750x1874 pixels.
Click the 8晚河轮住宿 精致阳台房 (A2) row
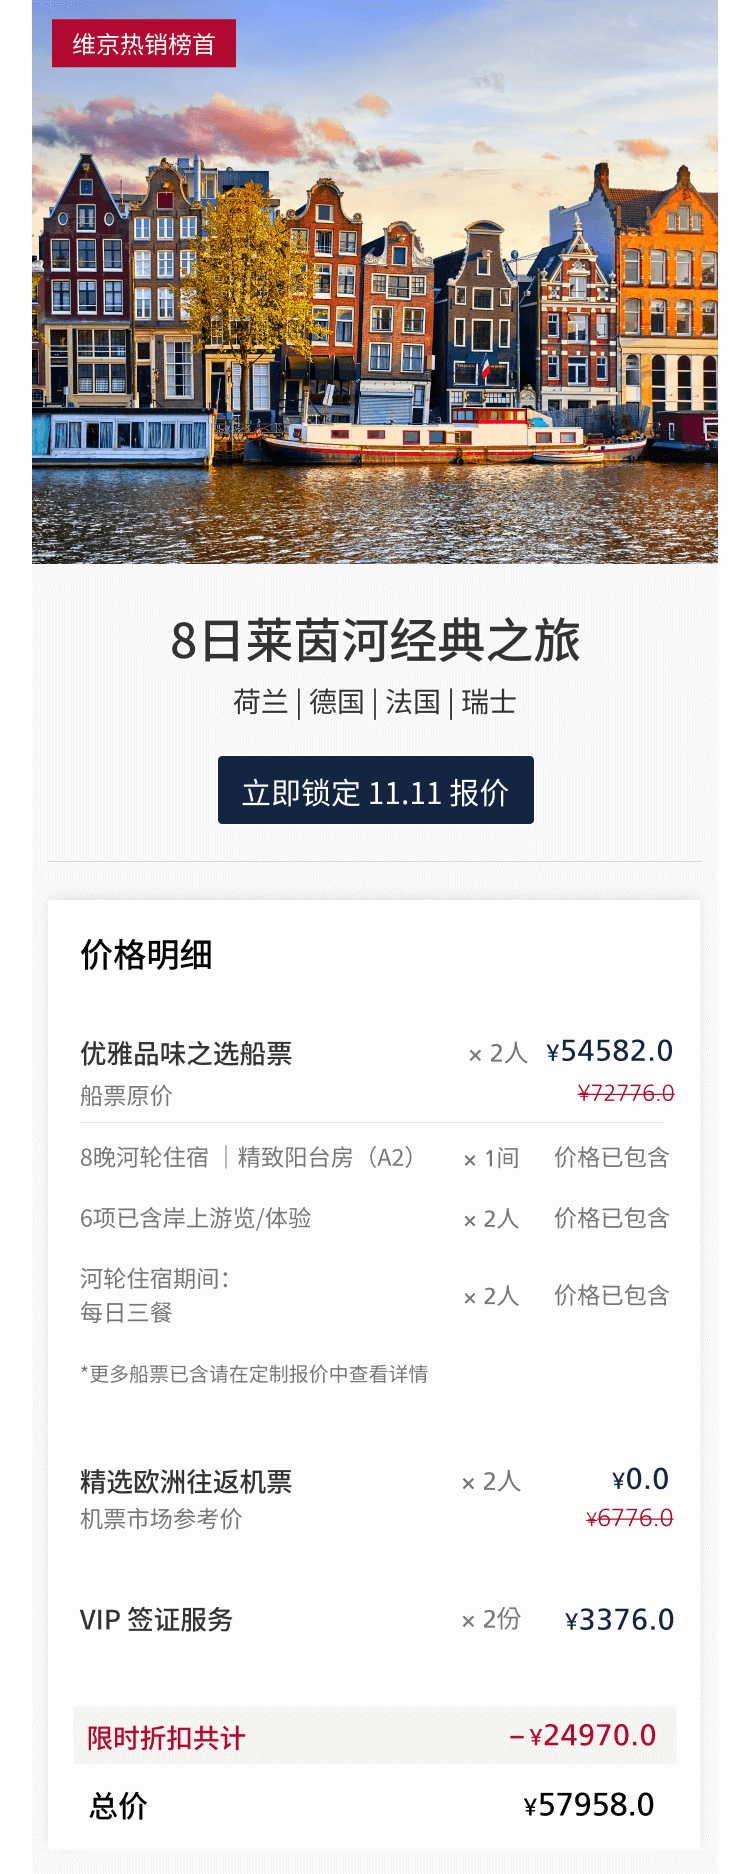coord(375,1158)
